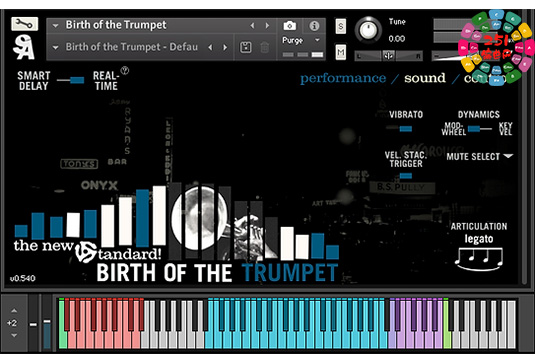Click the green keyswitch key at keyboard left
This screenshot has width=535, height=363.
click(x=62, y=324)
